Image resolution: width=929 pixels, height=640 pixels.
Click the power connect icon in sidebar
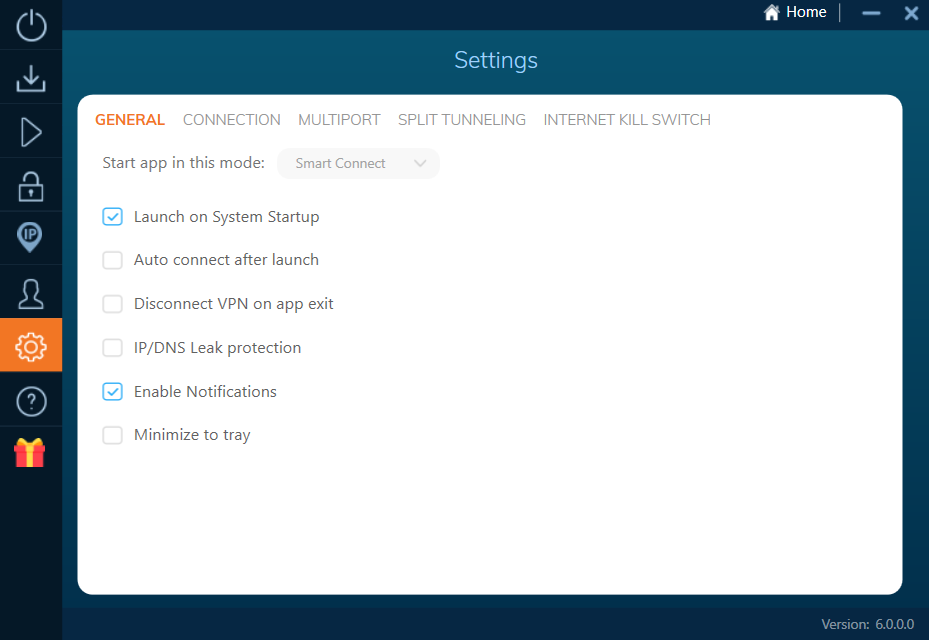pyautogui.click(x=31, y=25)
